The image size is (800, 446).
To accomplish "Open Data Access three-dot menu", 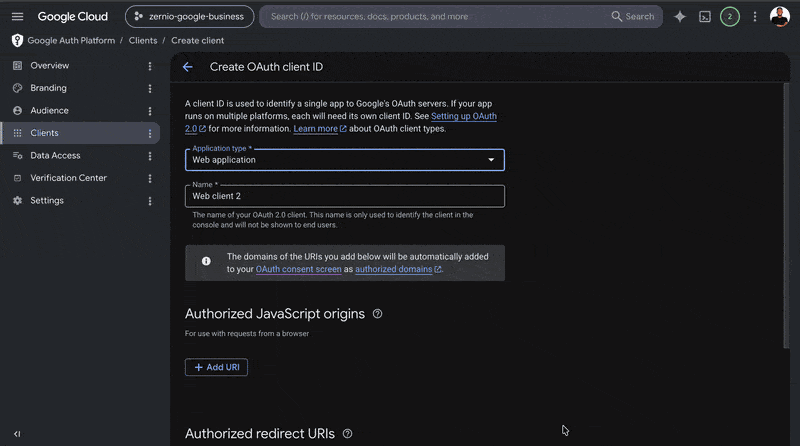I will 149,156.
